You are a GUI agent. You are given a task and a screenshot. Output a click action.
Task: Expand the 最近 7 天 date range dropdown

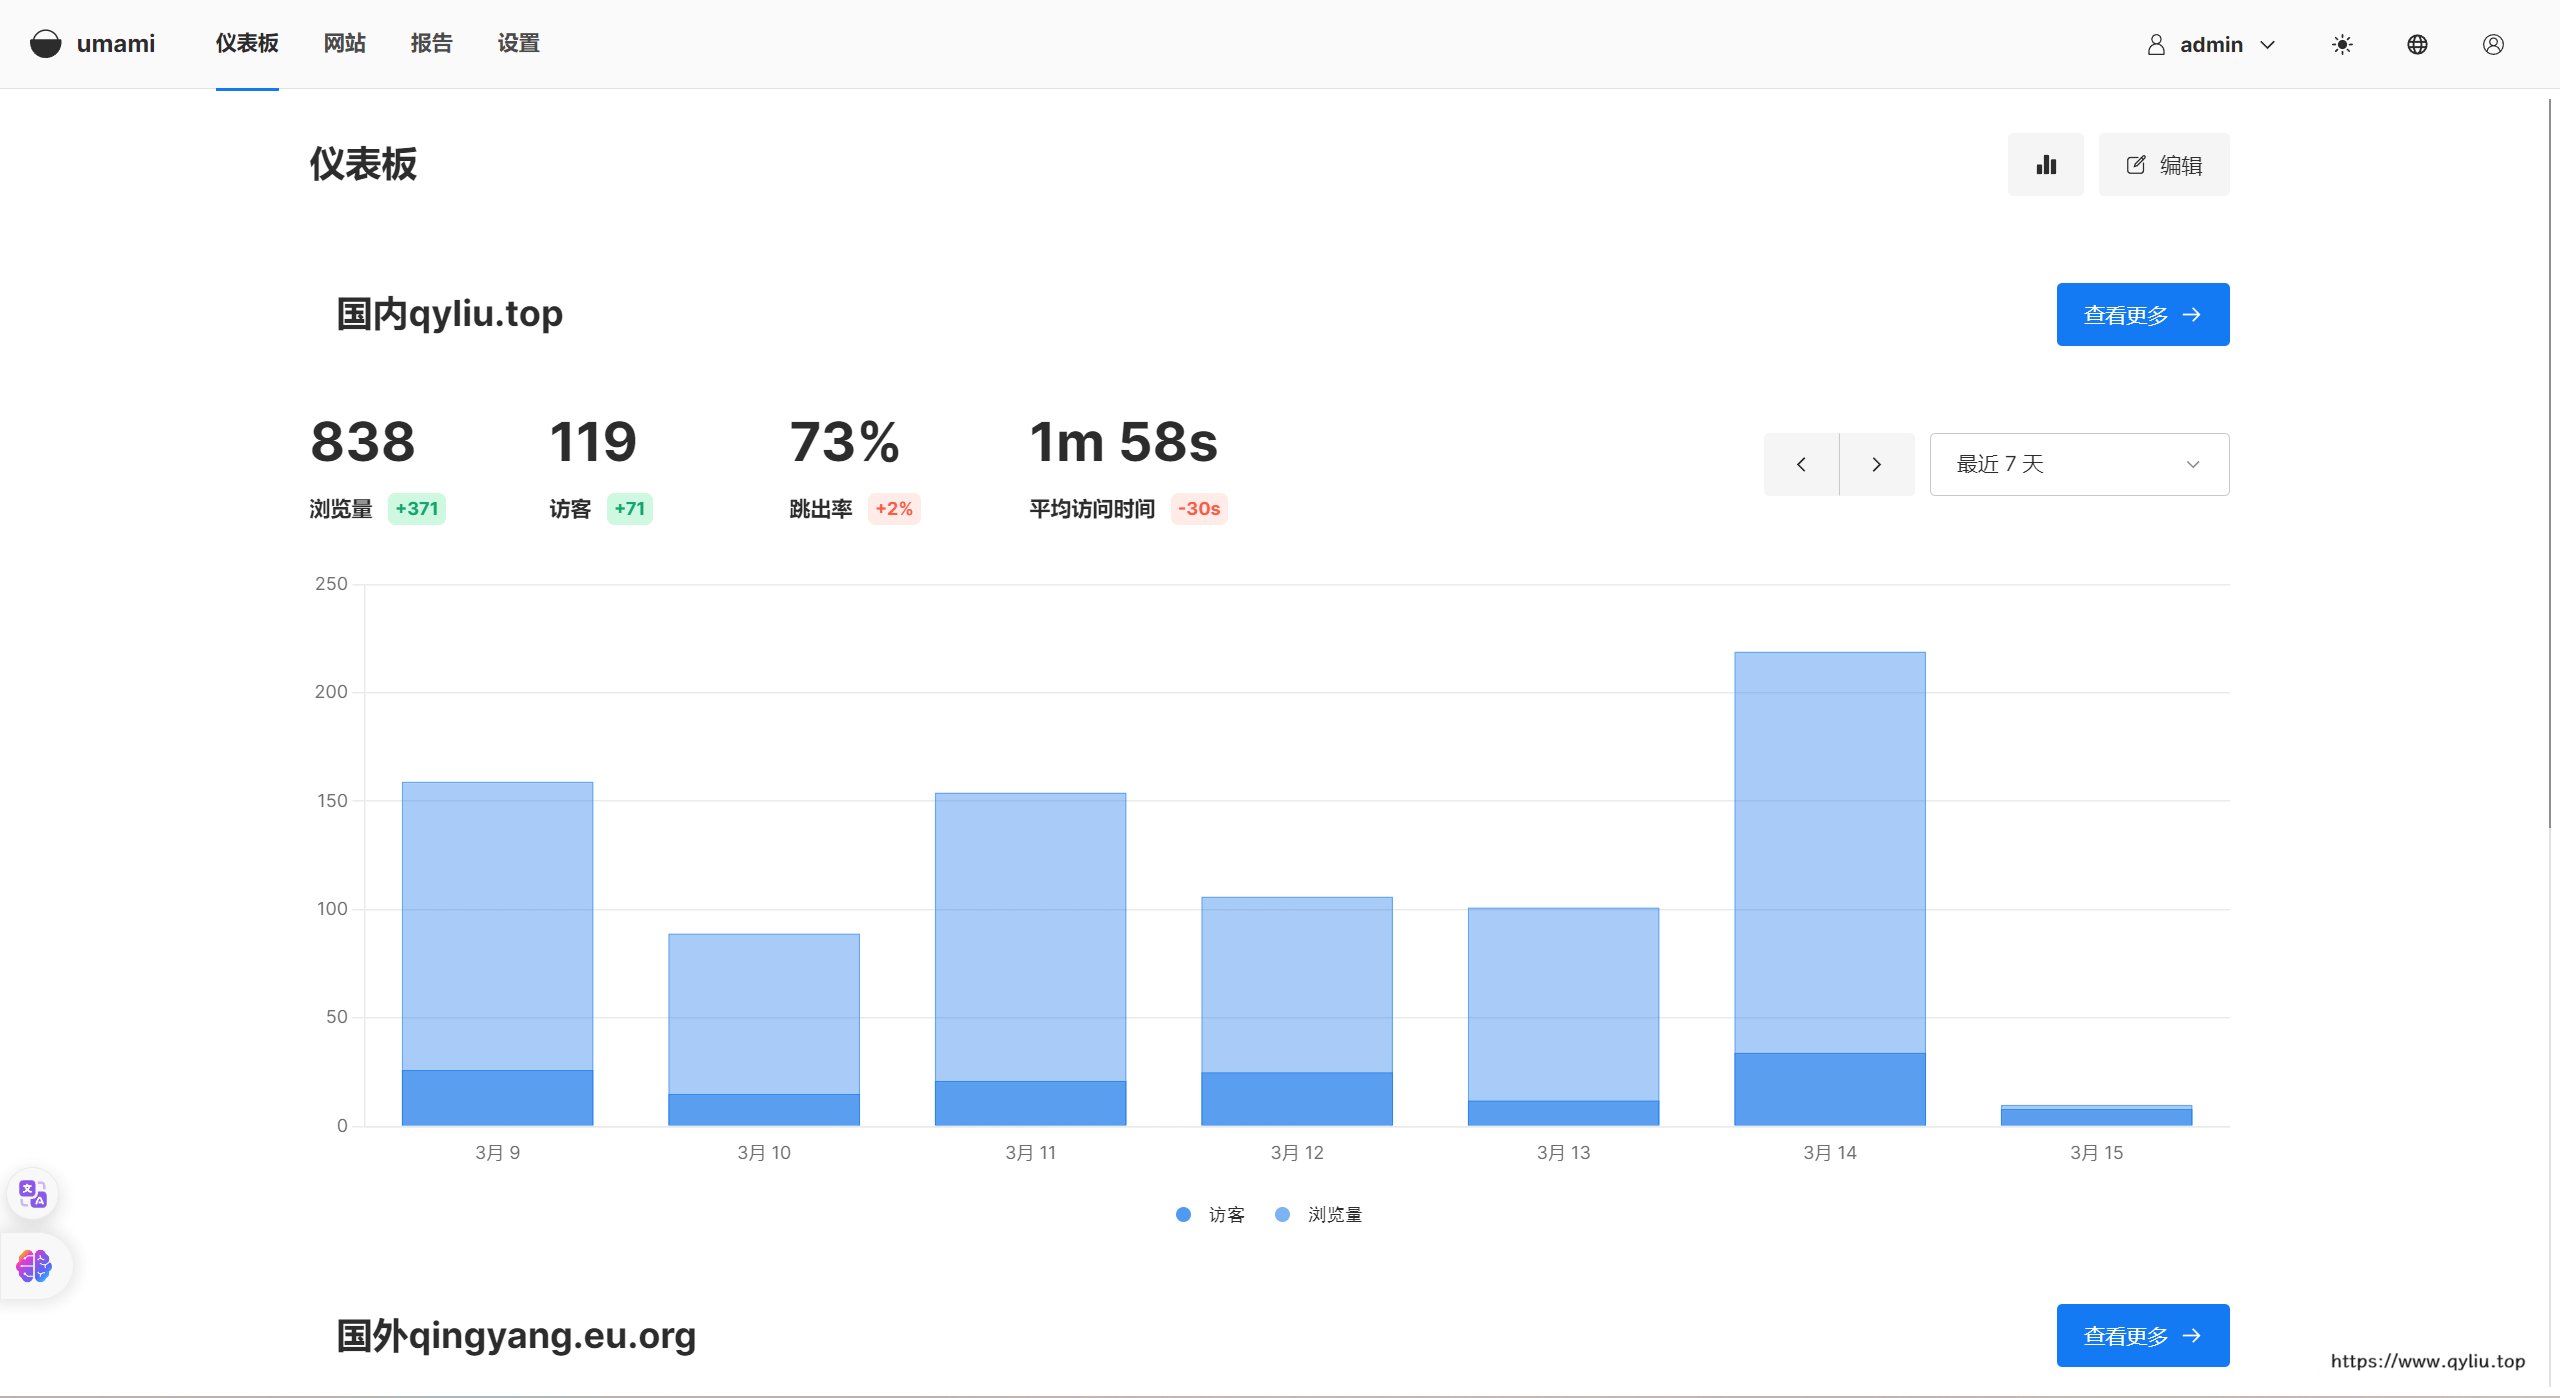point(2078,464)
